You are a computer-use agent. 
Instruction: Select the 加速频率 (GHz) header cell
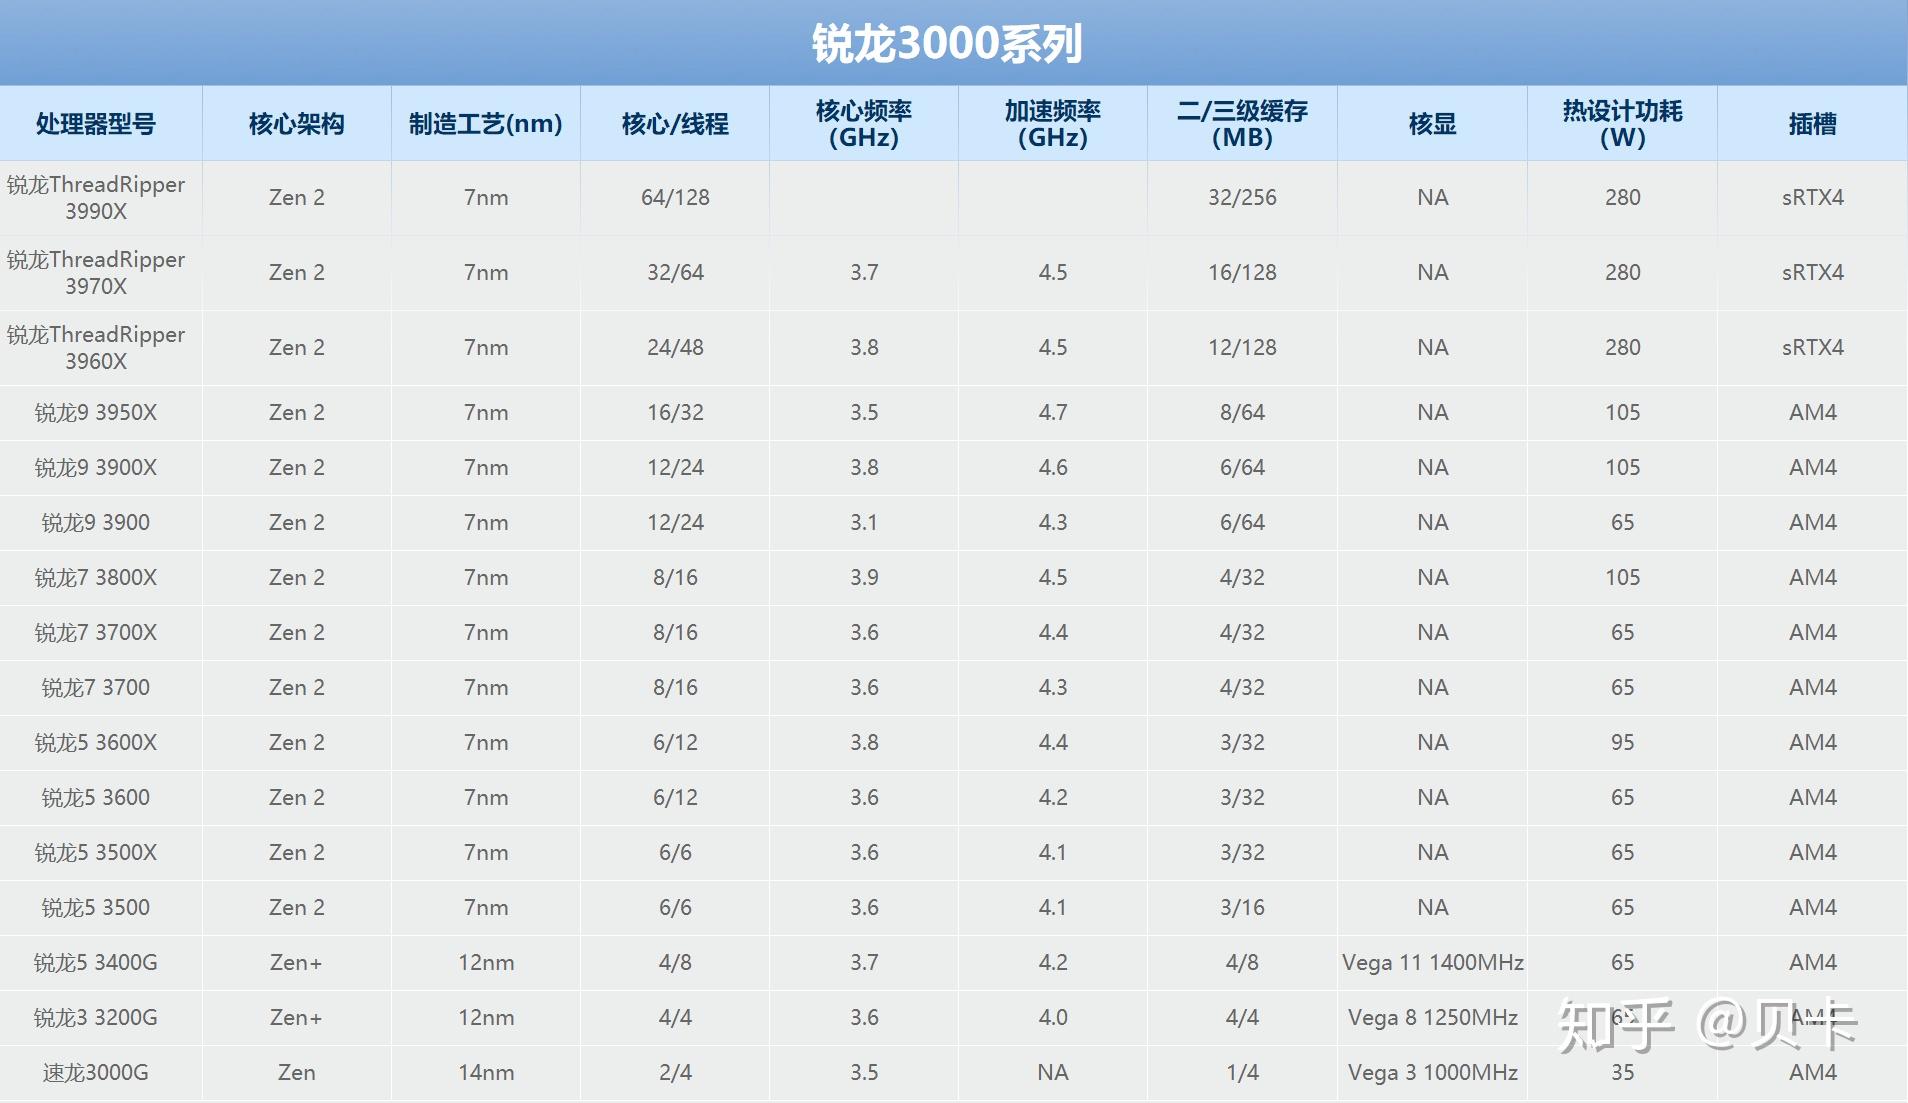[x=1053, y=124]
